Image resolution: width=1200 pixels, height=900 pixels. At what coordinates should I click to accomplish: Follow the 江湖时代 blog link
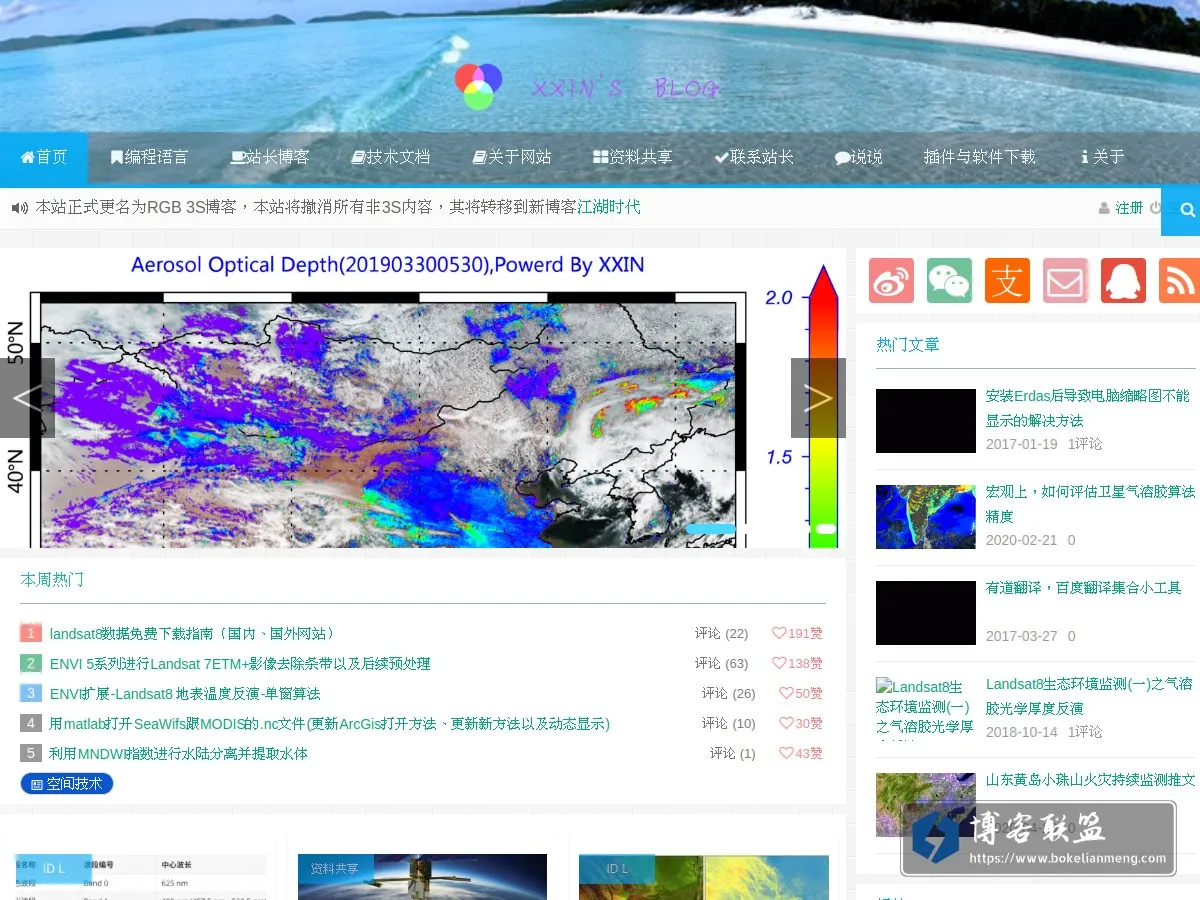coord(609,207)
